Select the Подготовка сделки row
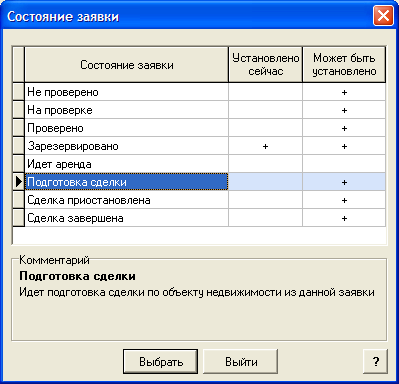Viewport: 399px width, 384px height. [x=199, y=182]
